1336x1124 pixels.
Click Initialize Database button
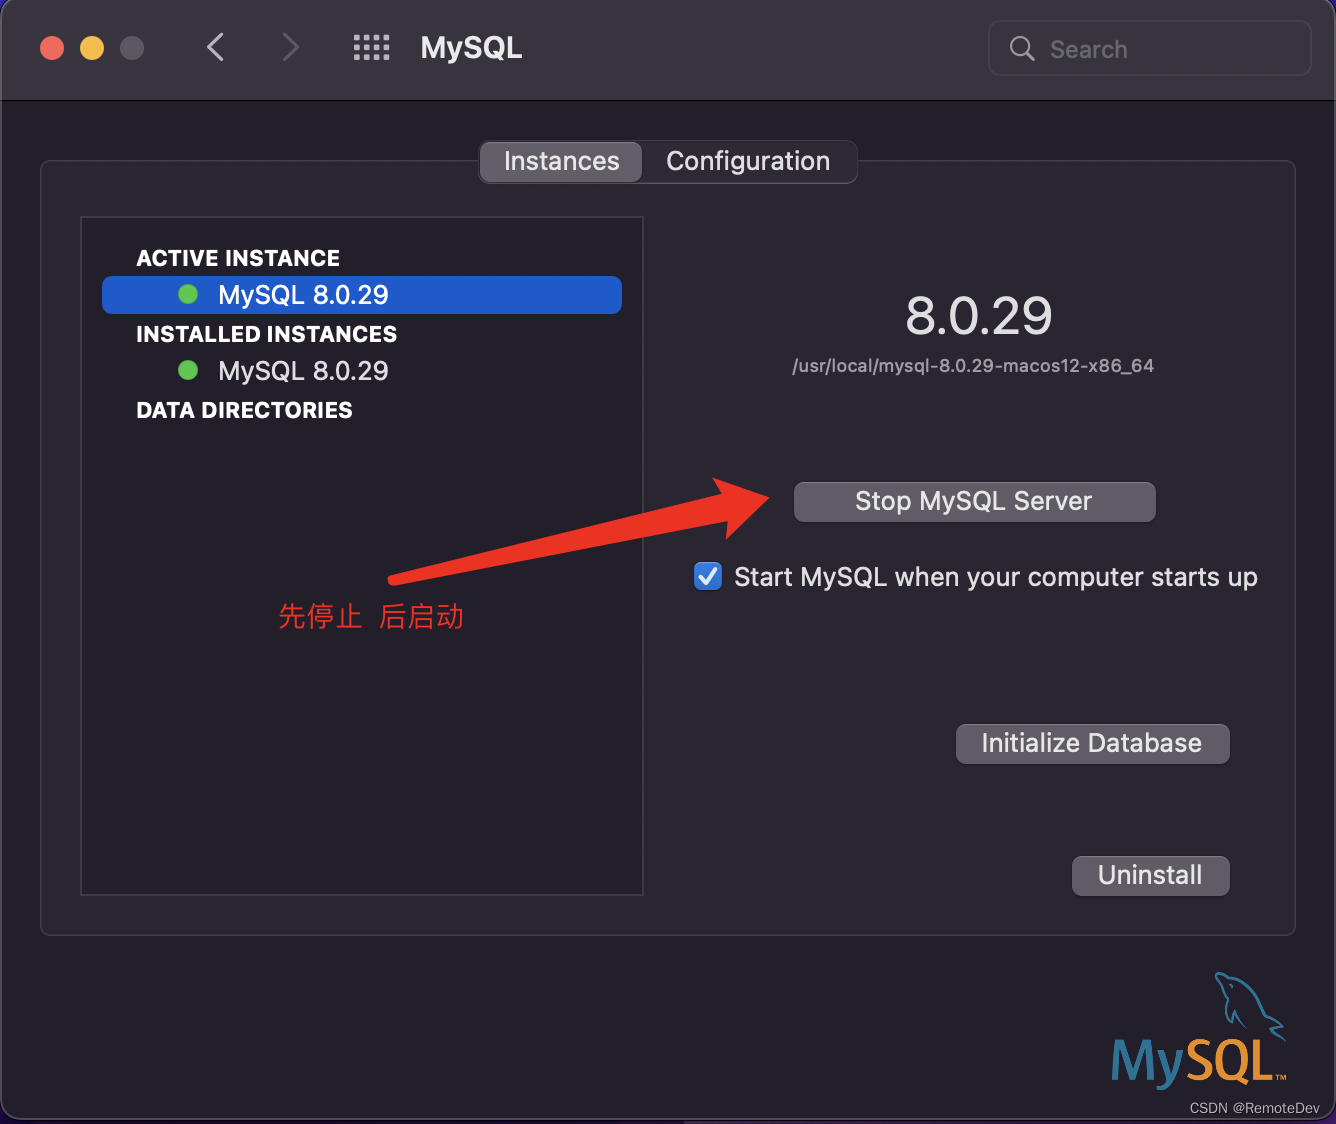1092,743
